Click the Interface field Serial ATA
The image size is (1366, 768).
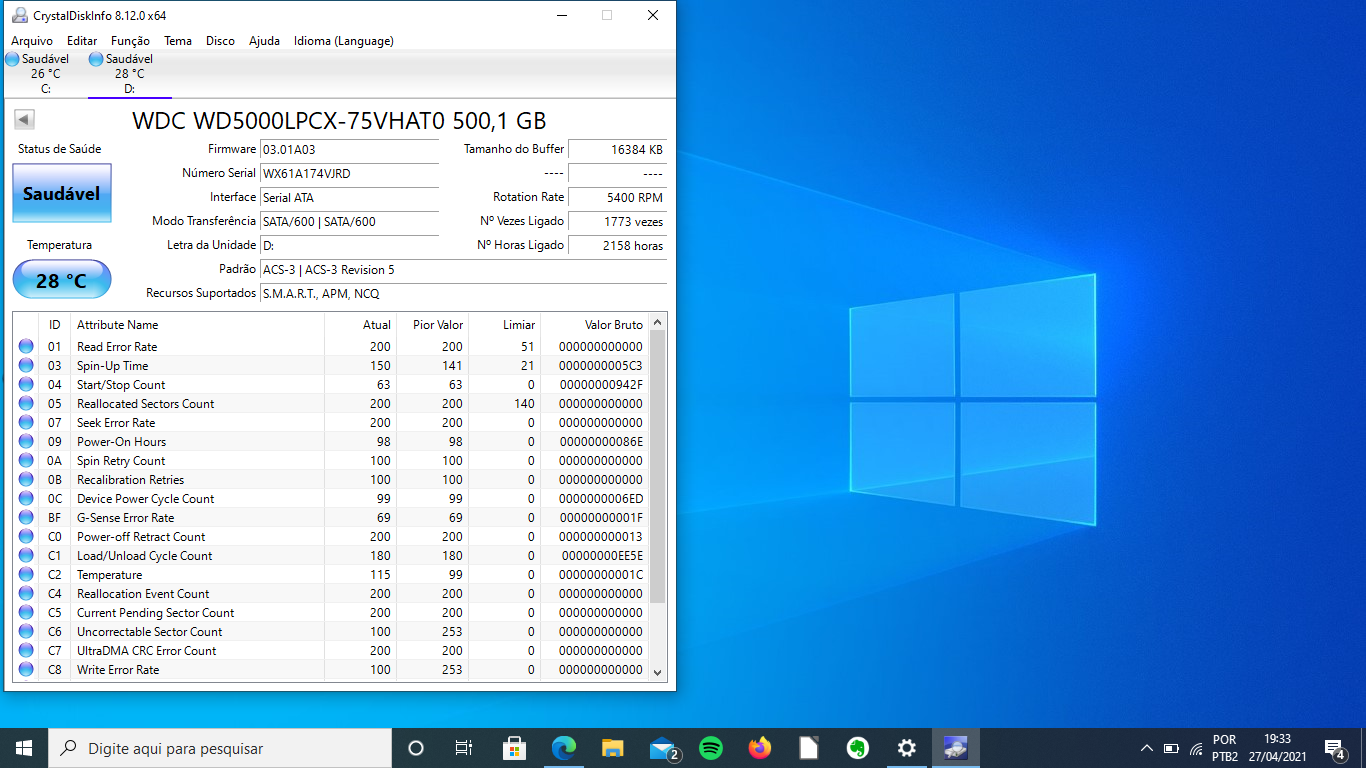tap(349, 197)
